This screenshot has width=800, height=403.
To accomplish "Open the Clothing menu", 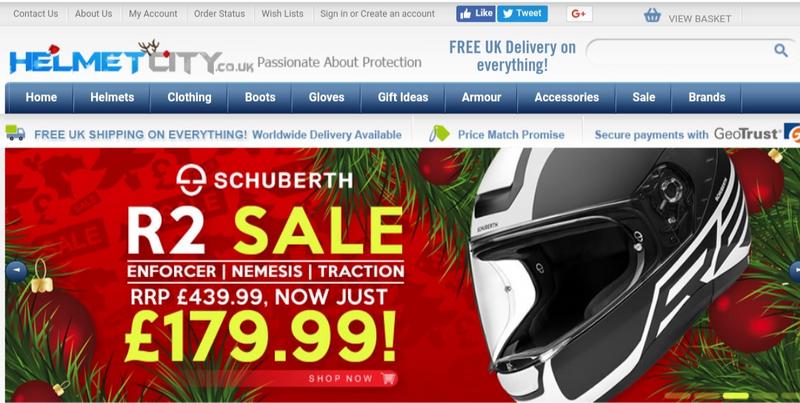I will (x=189, y=97).
